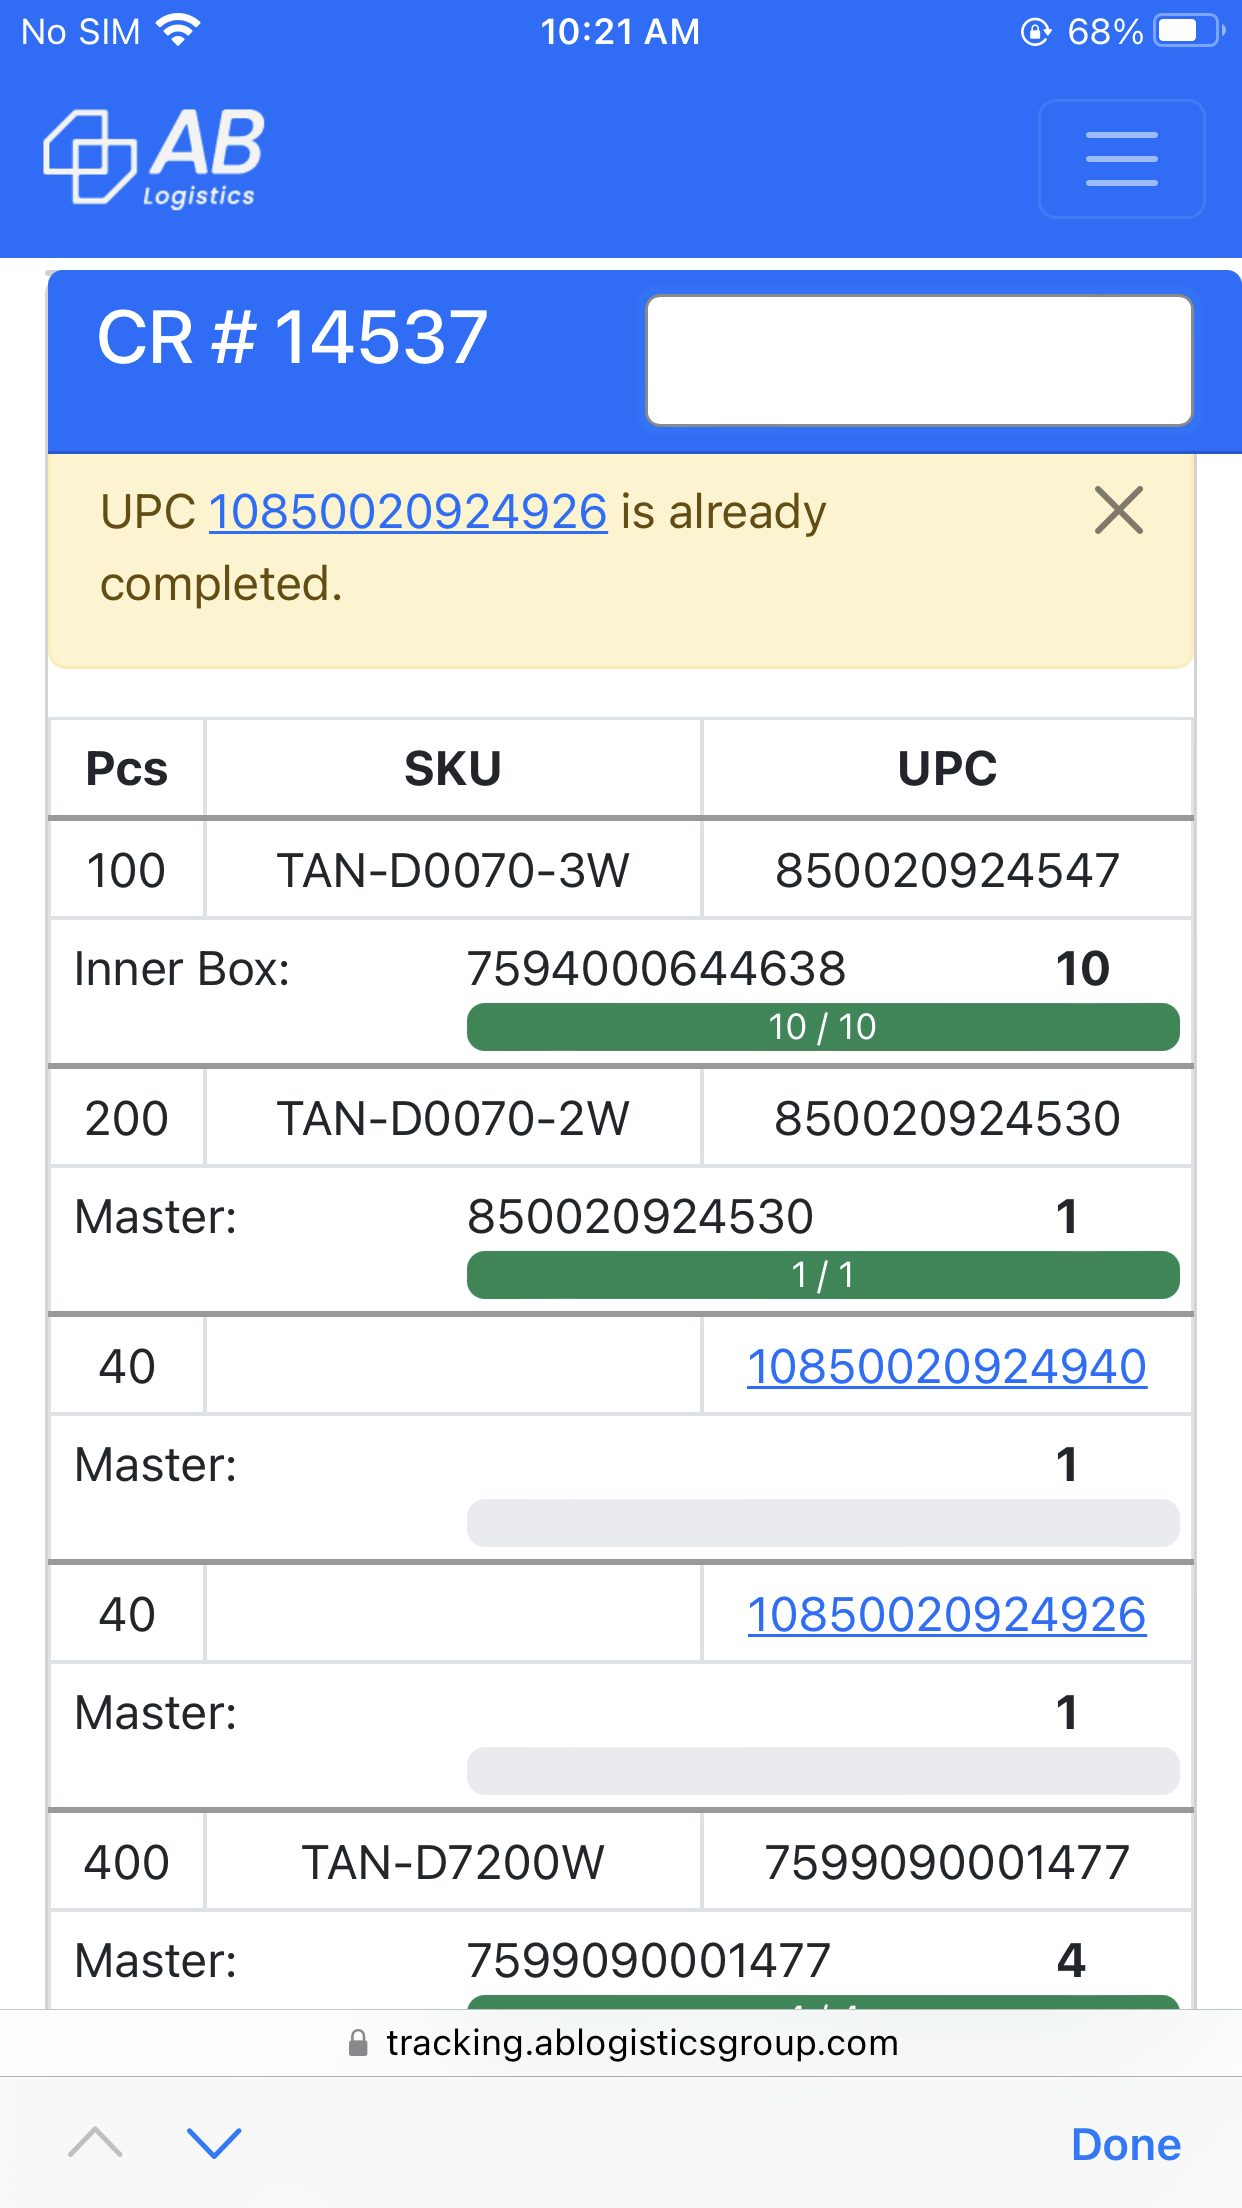Tap the lock icon in address bar
The height and width of the screenshot is (2208, 1242).
[x=358, y=2043]
